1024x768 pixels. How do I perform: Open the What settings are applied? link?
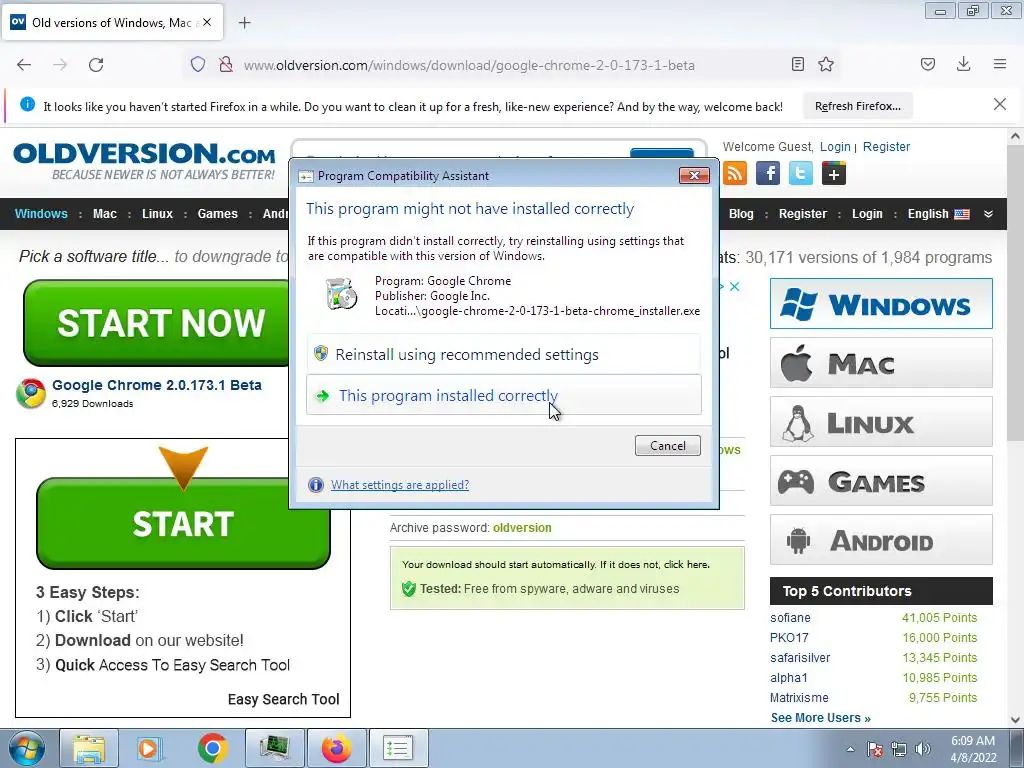tap(400, 485)
